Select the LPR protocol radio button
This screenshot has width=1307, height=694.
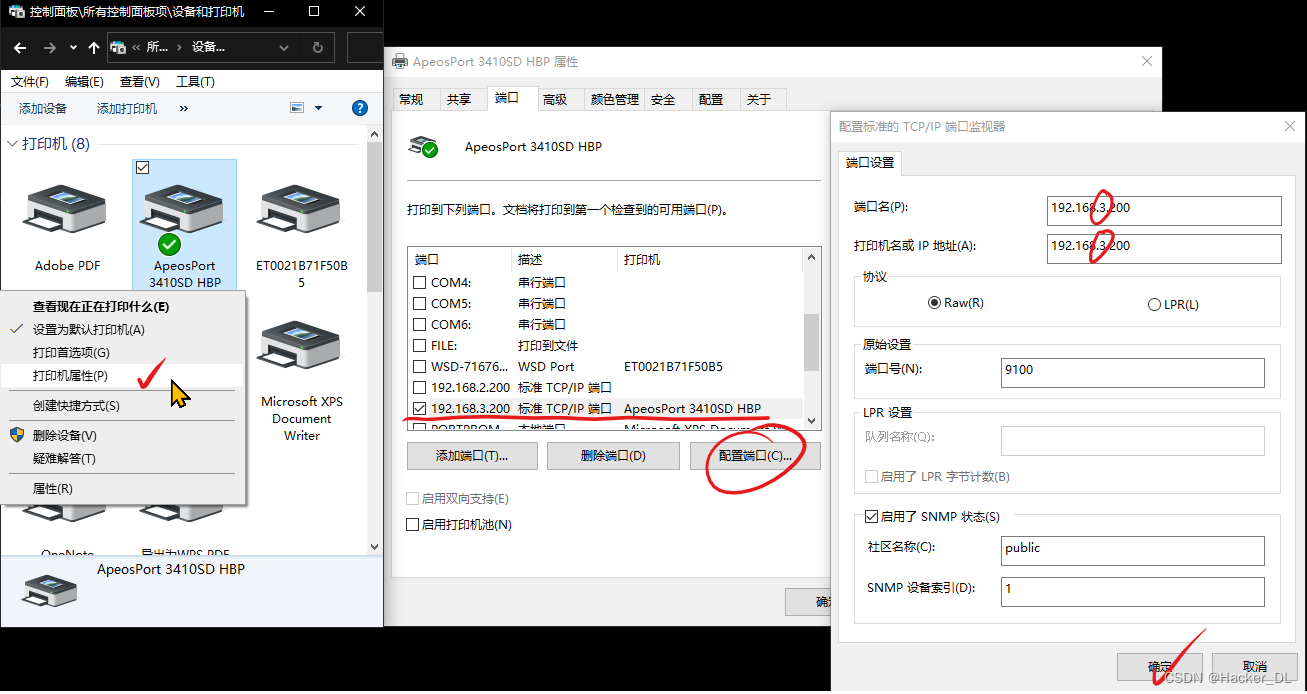1155,304
